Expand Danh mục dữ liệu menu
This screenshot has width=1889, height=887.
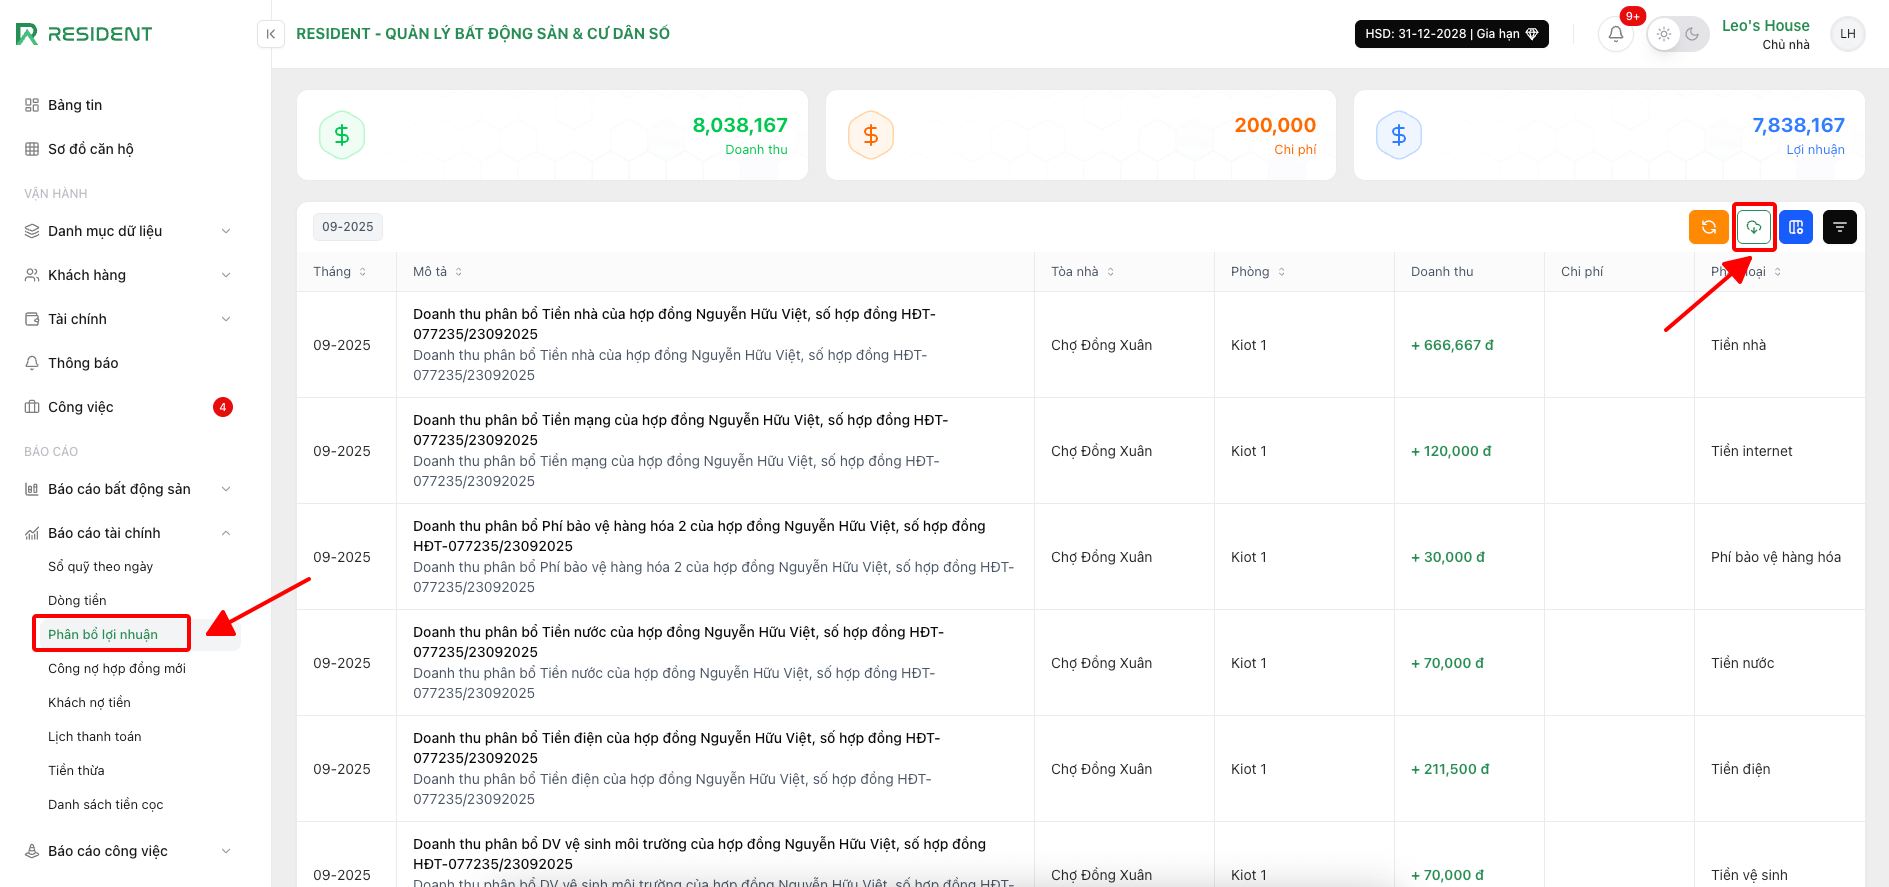point(128,231)
